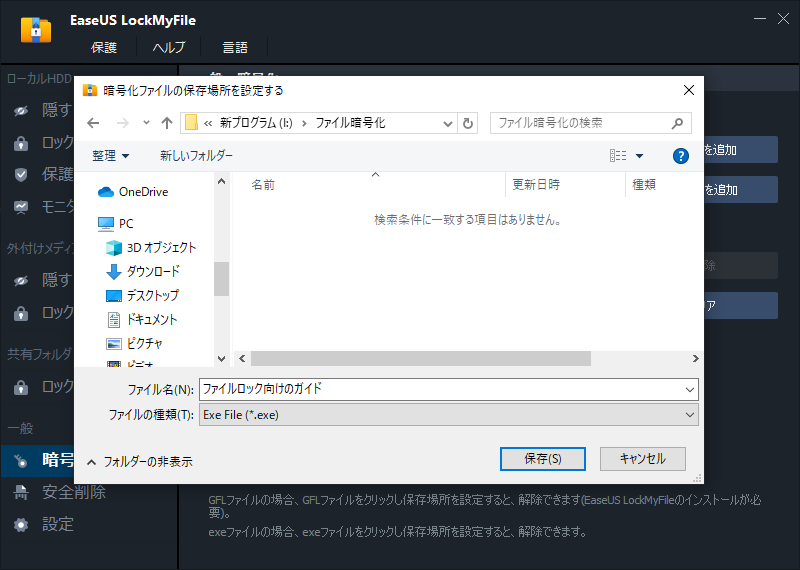Viewport: 800px width, 570px height.
Task: Open ダウンロード folder
Action: (143, 271)
